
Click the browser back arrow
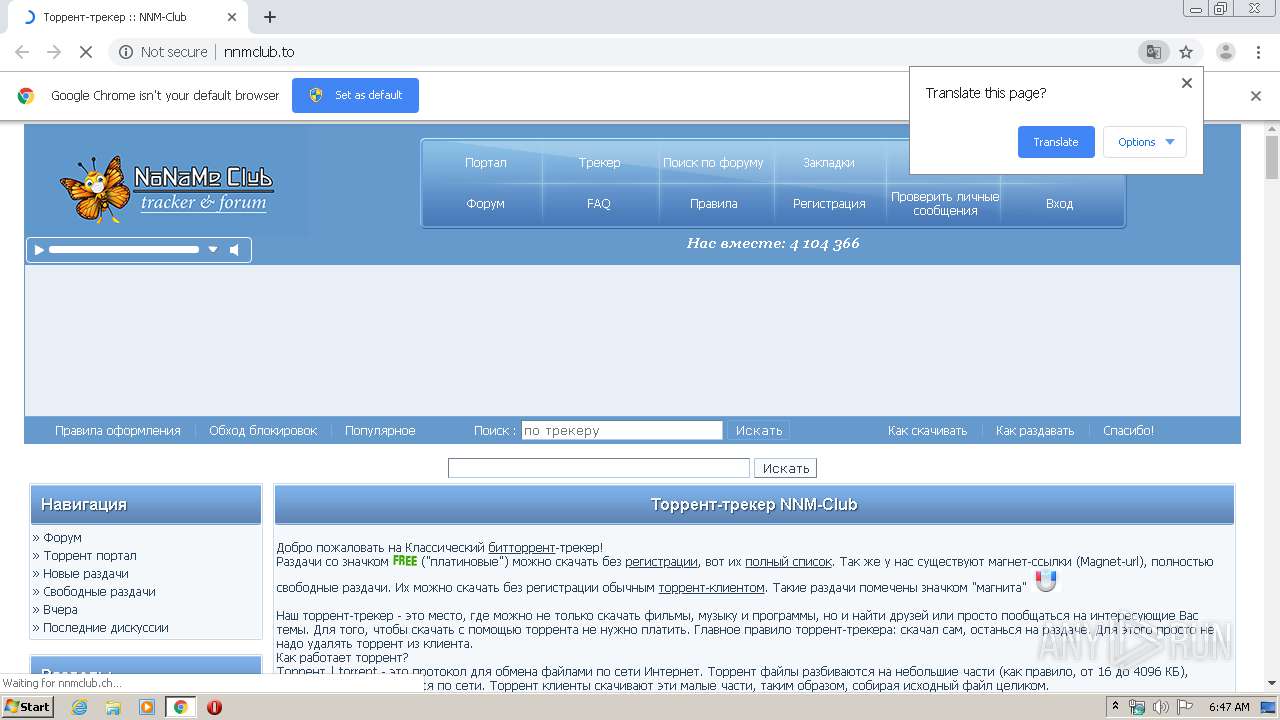click(22, 52)
